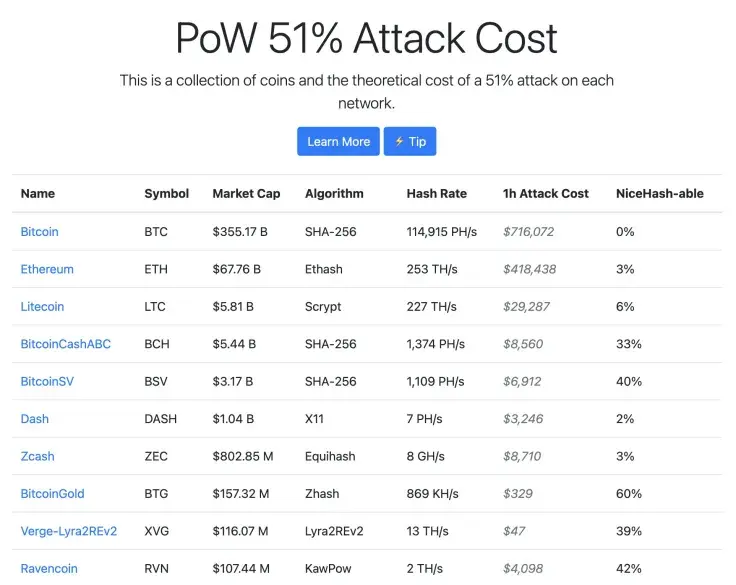The height and width of the screenshot is (585, 736).
Task: Sort by Hash Rate column header
Action: pos(436,194)
